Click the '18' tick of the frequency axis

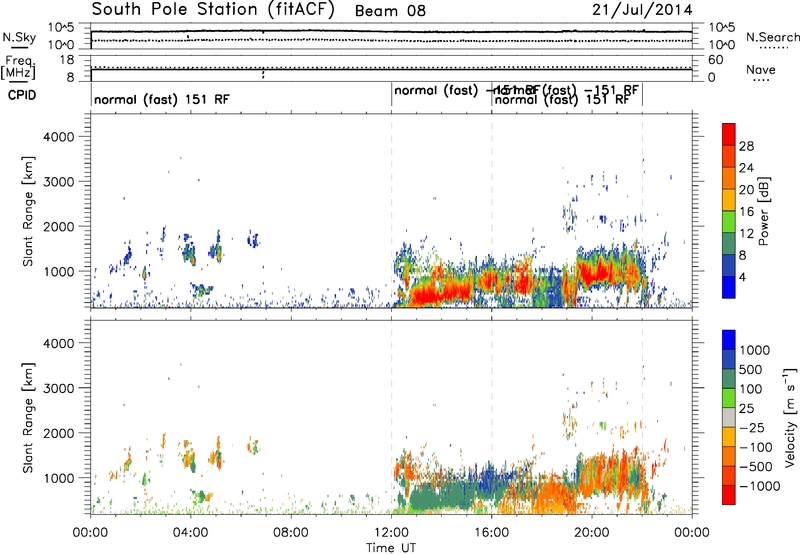click(x=67, y=60)
